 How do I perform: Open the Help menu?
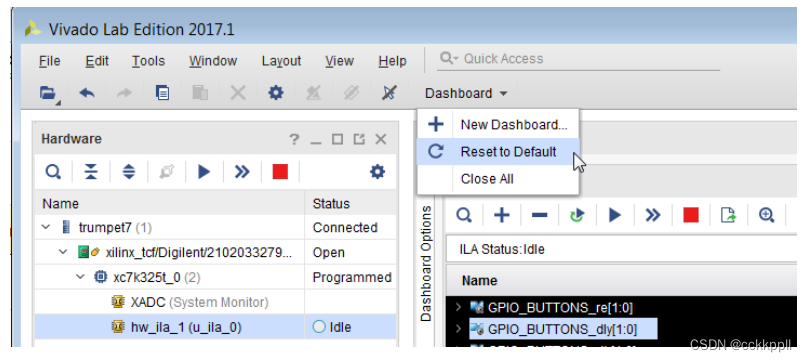(x=392, y=61)
